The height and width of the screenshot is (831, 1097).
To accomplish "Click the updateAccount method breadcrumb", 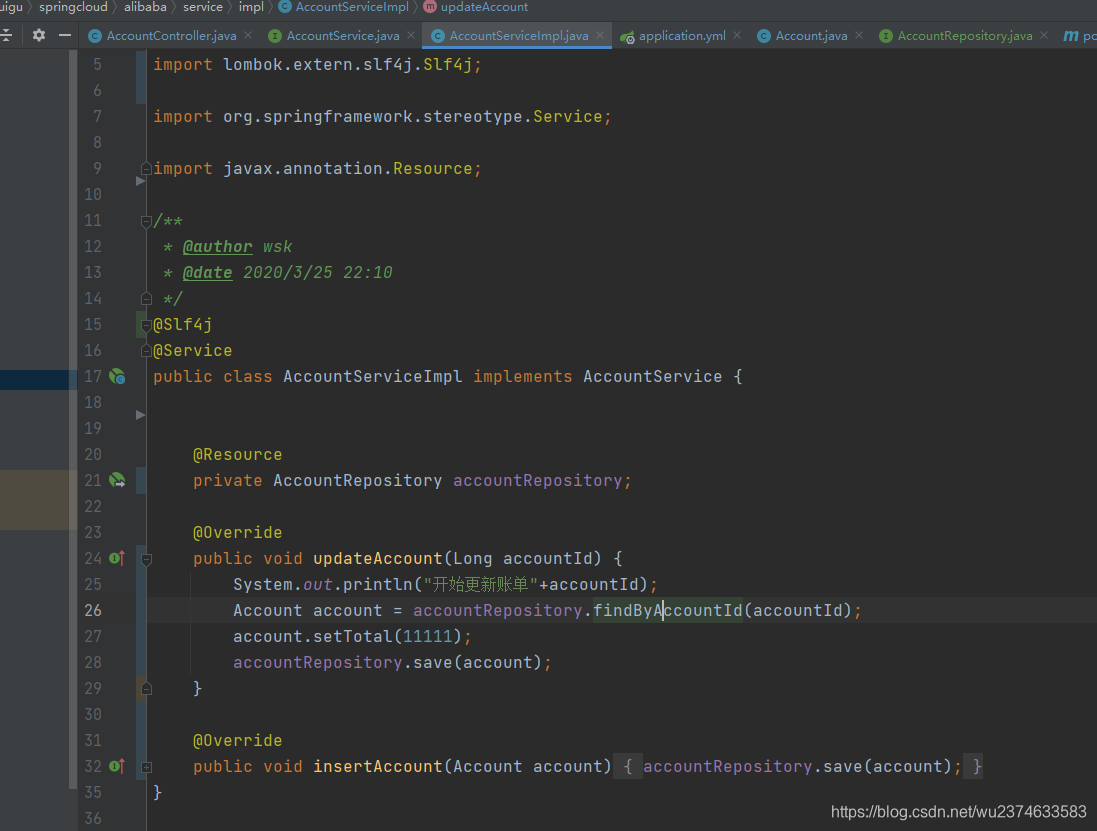I will (484, 7).
